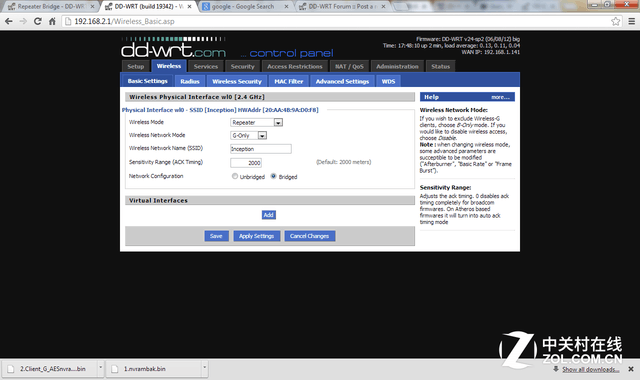Add a virtual interface with Add button

(x=269, y=215)
